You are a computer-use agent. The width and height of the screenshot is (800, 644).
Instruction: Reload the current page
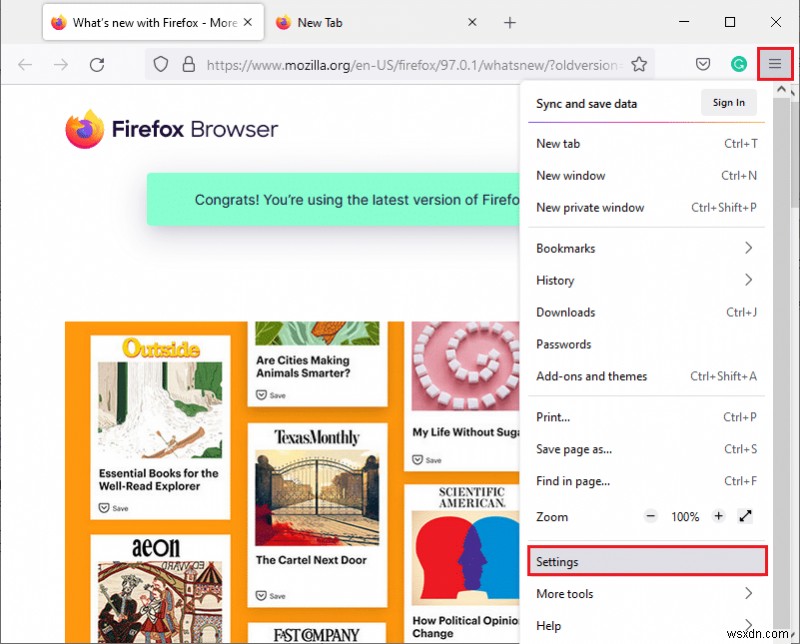pos(97,63)
